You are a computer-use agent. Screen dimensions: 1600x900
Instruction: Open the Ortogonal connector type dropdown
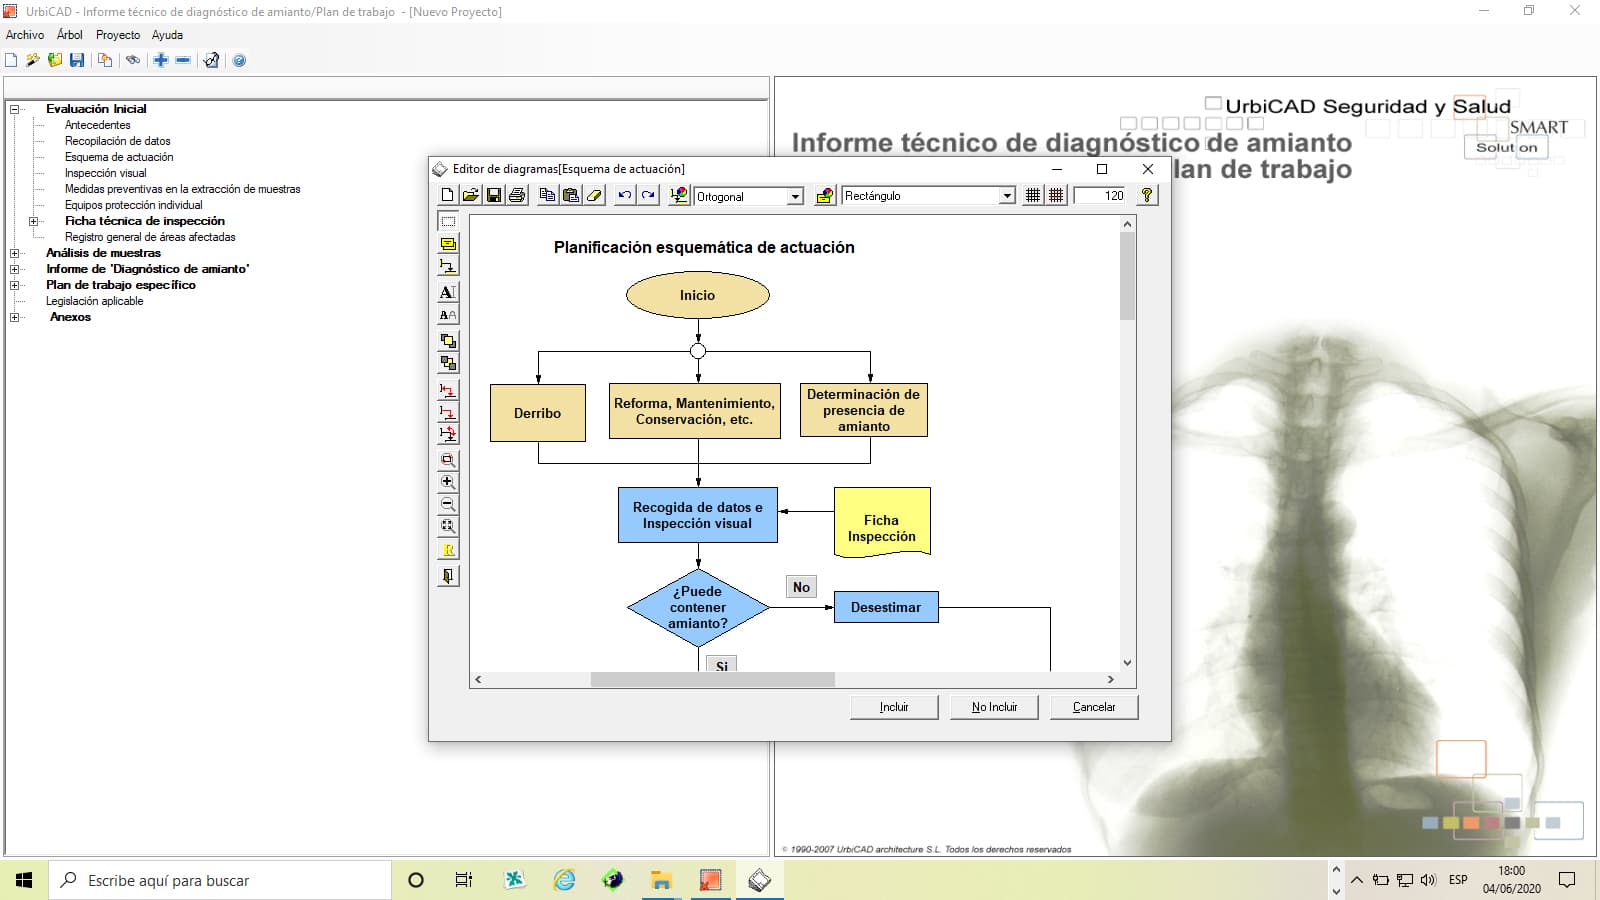(795, 197)
